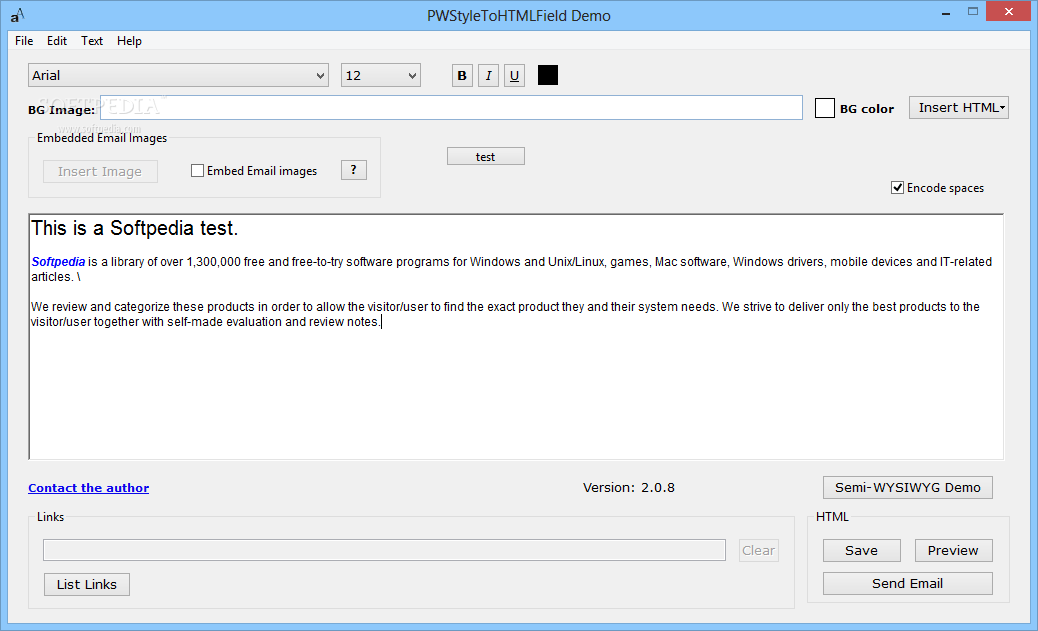1038x631 pixels.
Task: Open the Arial font dropdown
Action: [178, 75]
